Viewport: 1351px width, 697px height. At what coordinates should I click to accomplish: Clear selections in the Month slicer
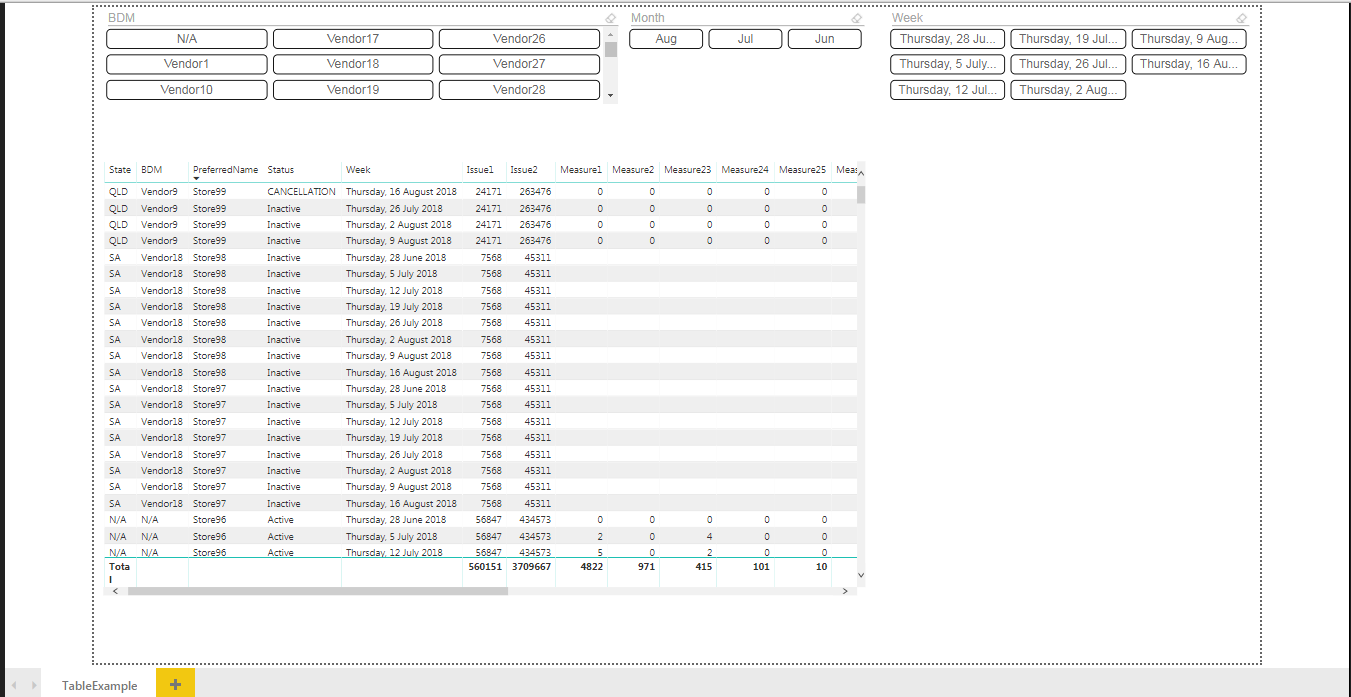(856, 18)
